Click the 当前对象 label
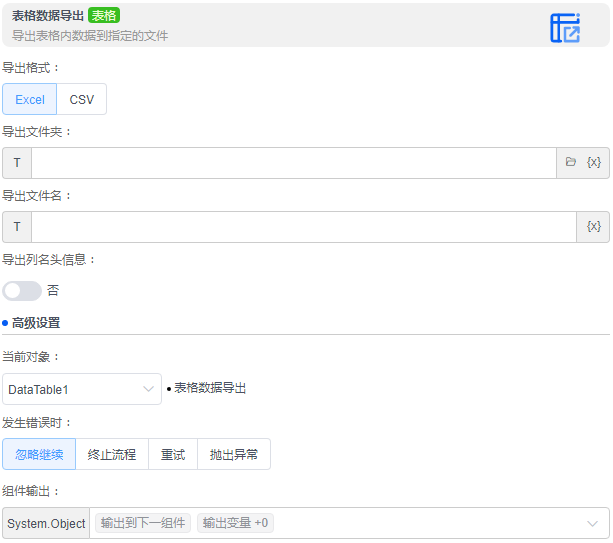 30,357
